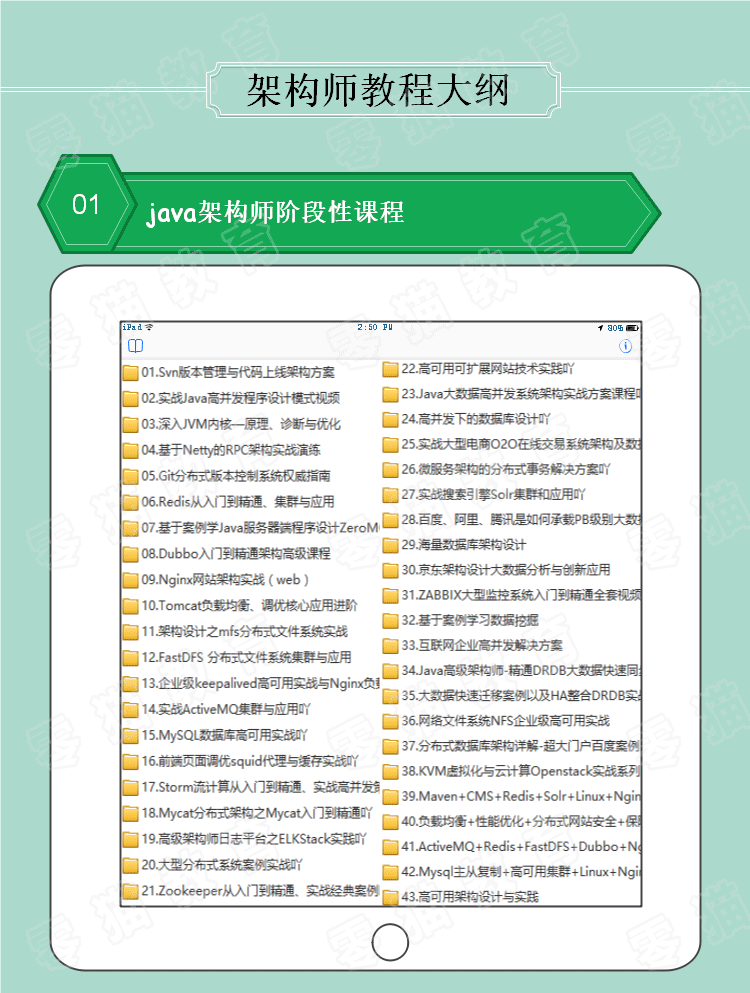The height and width of the screenshot is (993, 750).
Task: Open folder 16.前端页面调优squid代理与缓存实战
Action: 241,761
